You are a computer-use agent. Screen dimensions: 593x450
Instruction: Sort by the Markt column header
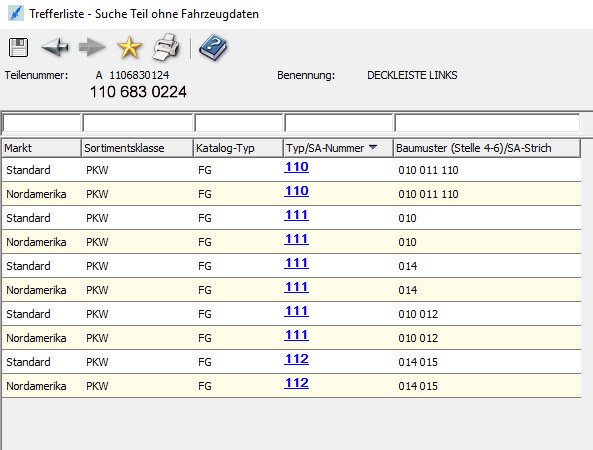pyautogui.click(x=41, y=148)
